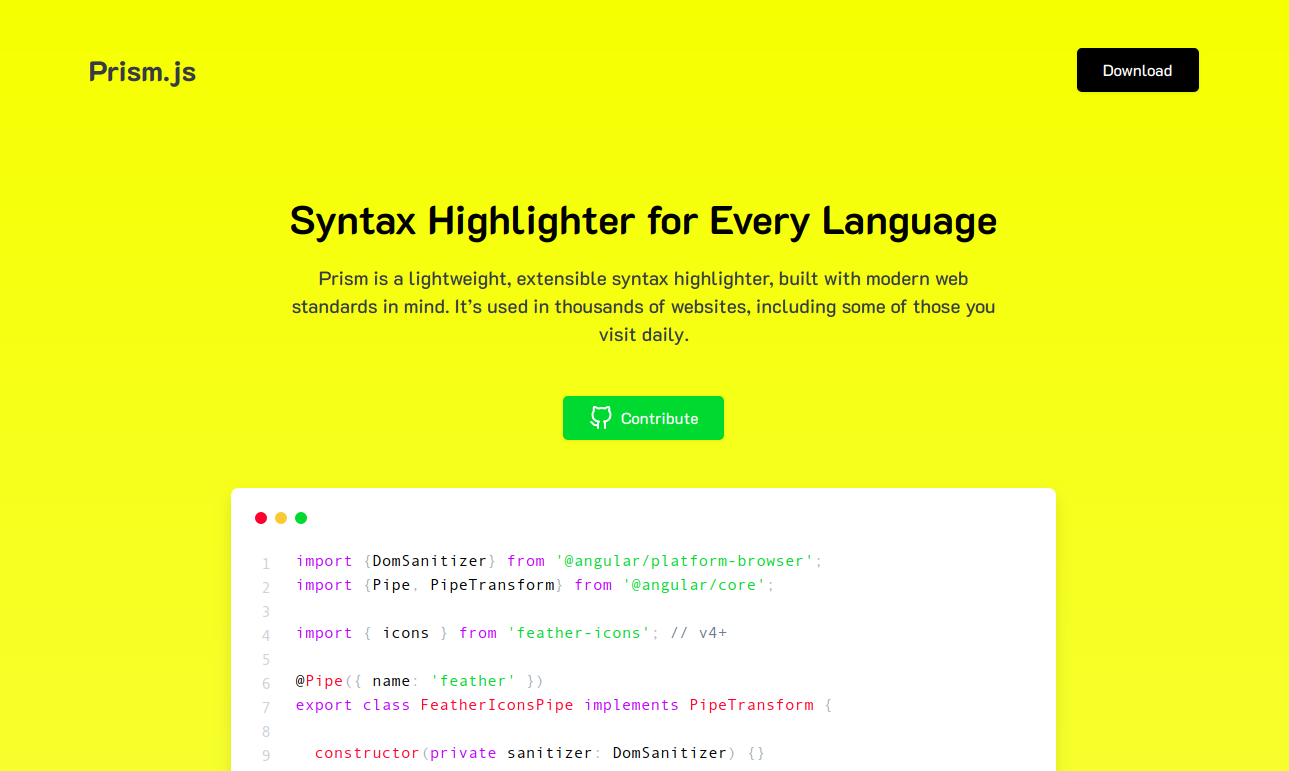The image size is (1289, 771).
Task: Select line number 7 in code gutter
Action: (266, 708)
